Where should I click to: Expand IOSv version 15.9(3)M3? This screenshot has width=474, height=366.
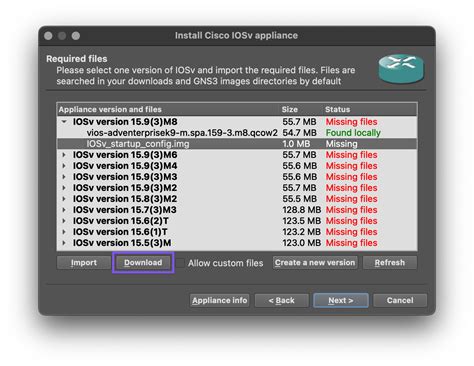point(64,177)
